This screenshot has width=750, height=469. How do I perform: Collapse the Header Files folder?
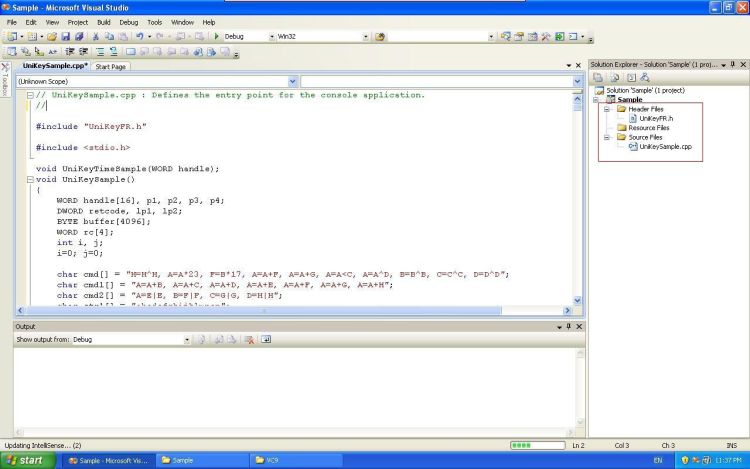pos(607,109)
